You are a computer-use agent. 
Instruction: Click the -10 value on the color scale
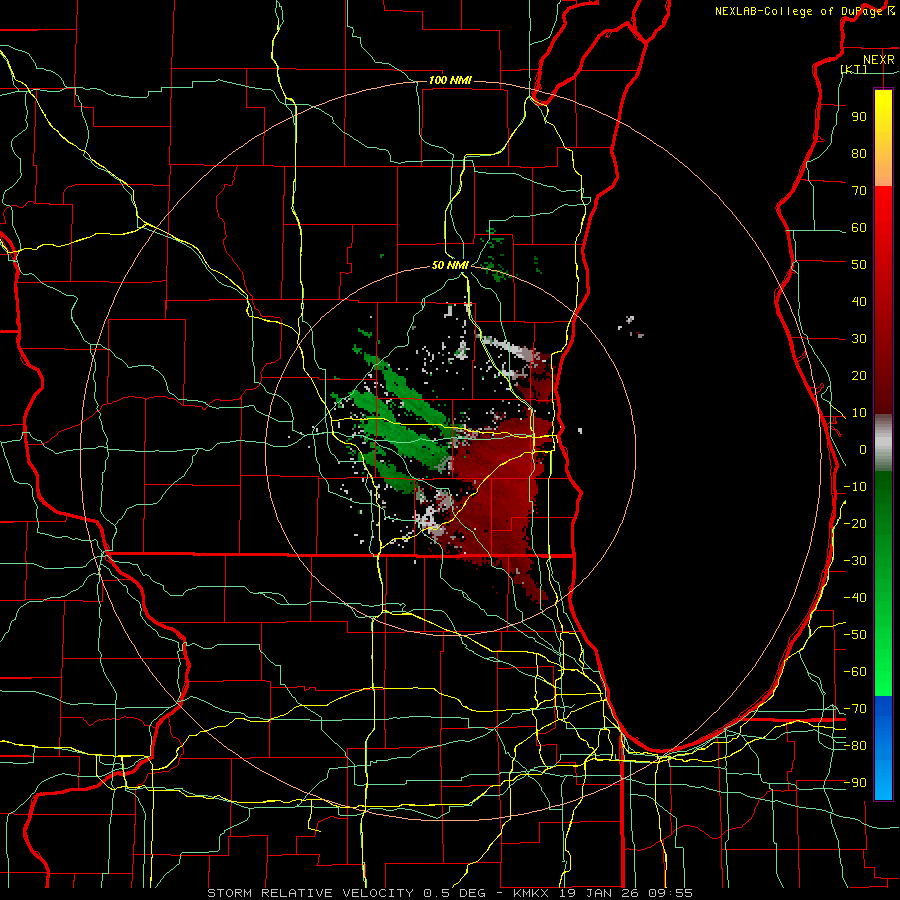(855, 487)
